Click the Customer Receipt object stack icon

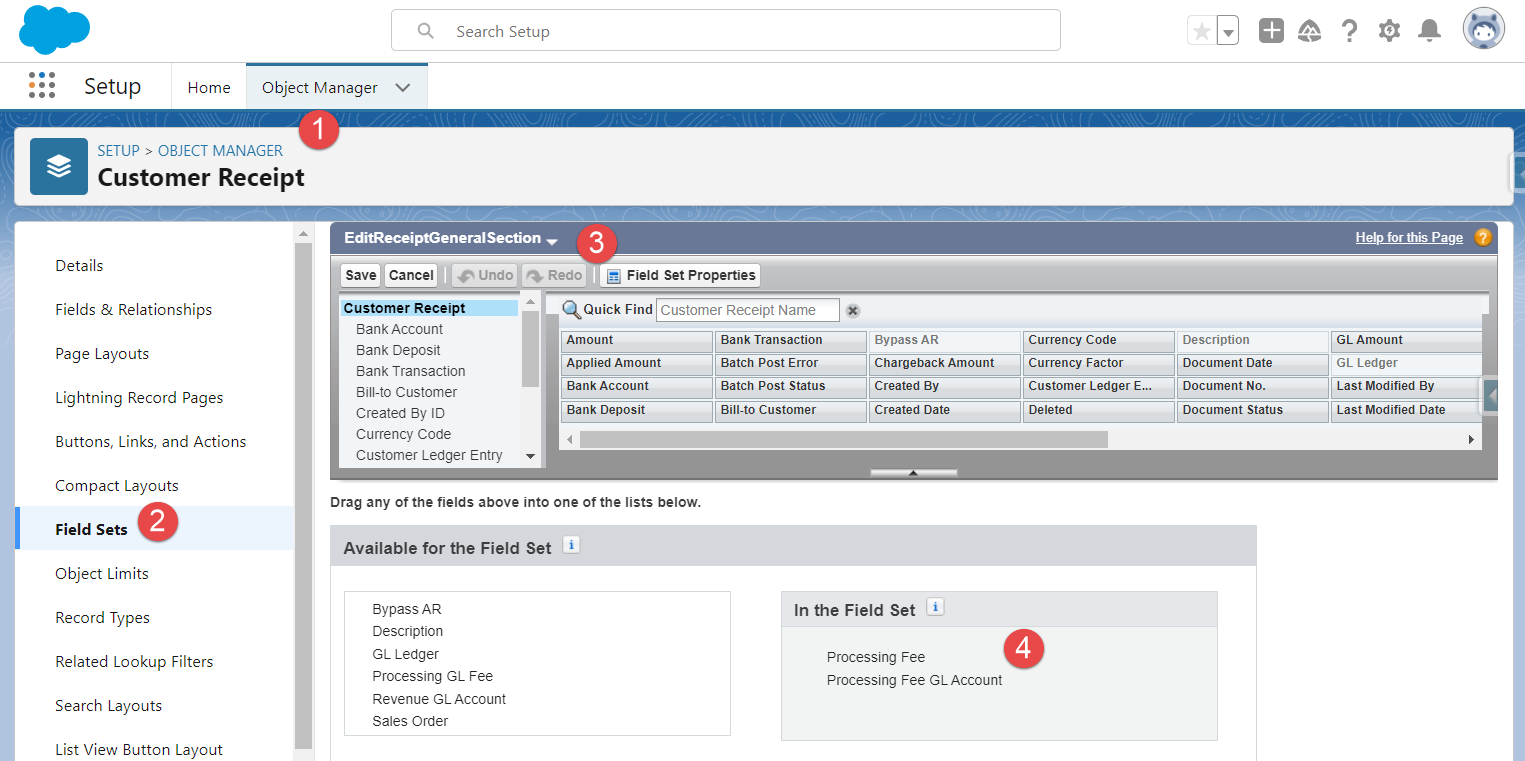coord(59,166)
